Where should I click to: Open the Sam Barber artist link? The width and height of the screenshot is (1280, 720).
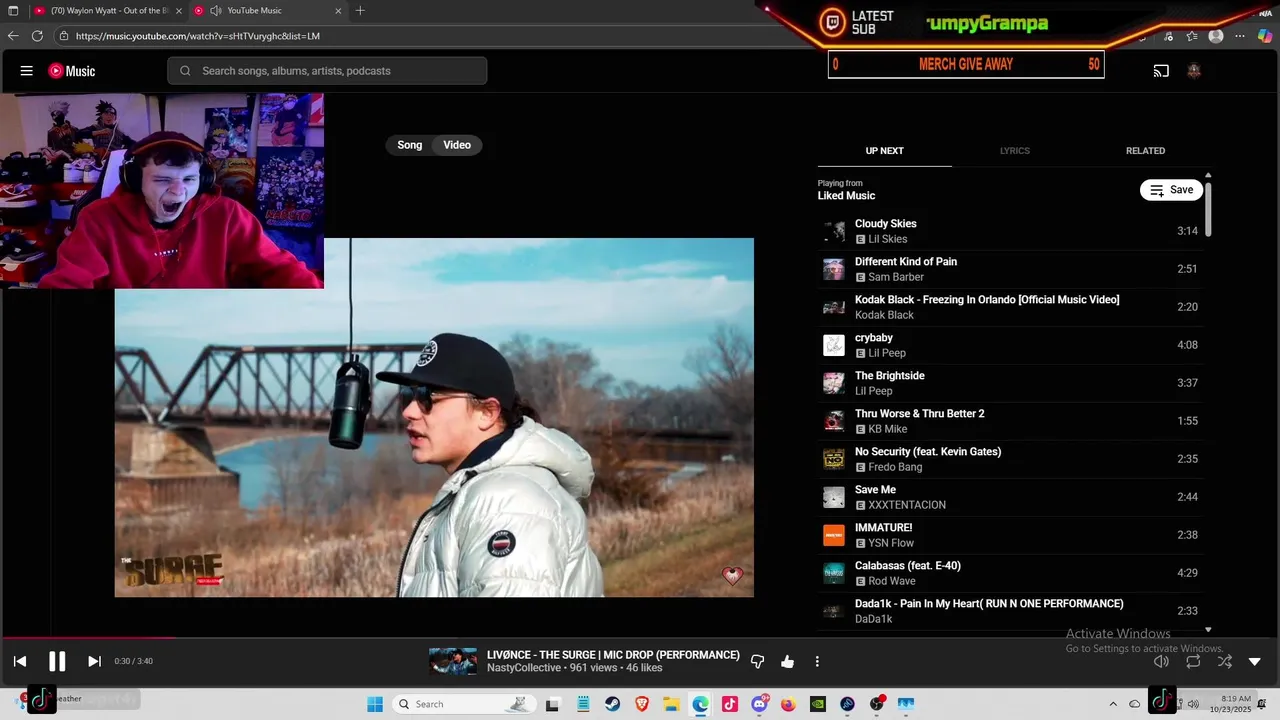coord(896,277)
